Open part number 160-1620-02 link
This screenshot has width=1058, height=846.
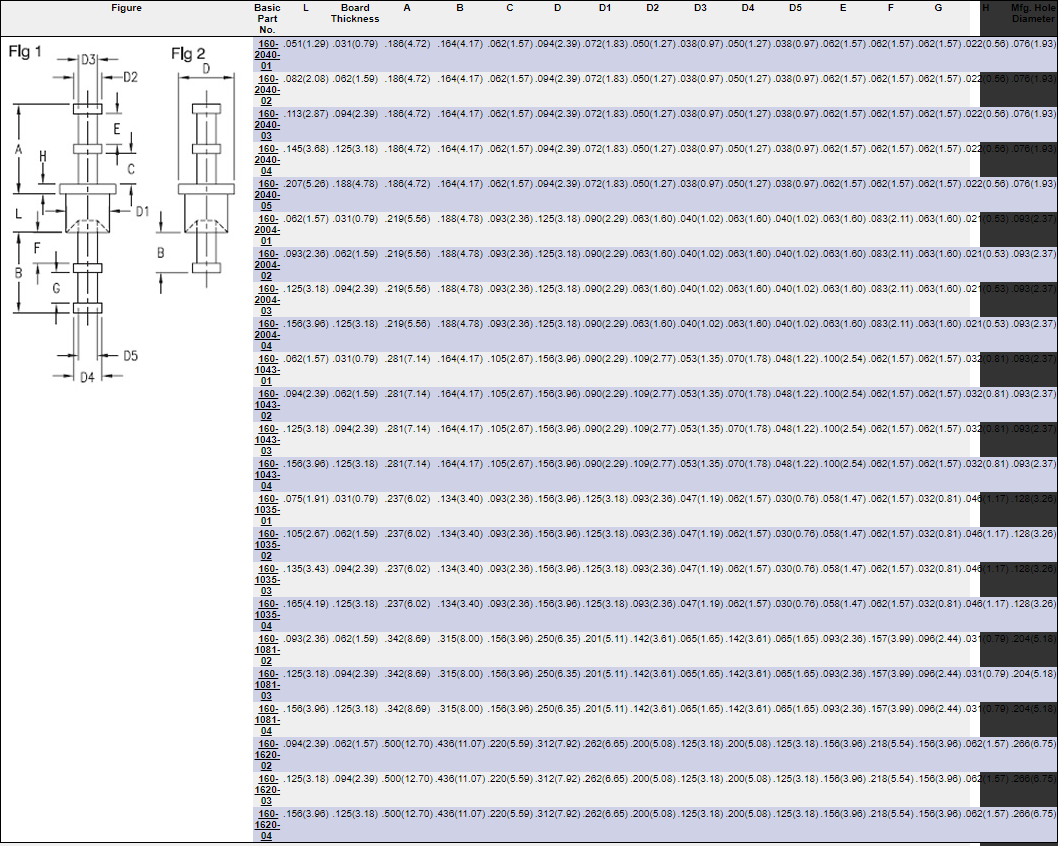click(268, 755)
